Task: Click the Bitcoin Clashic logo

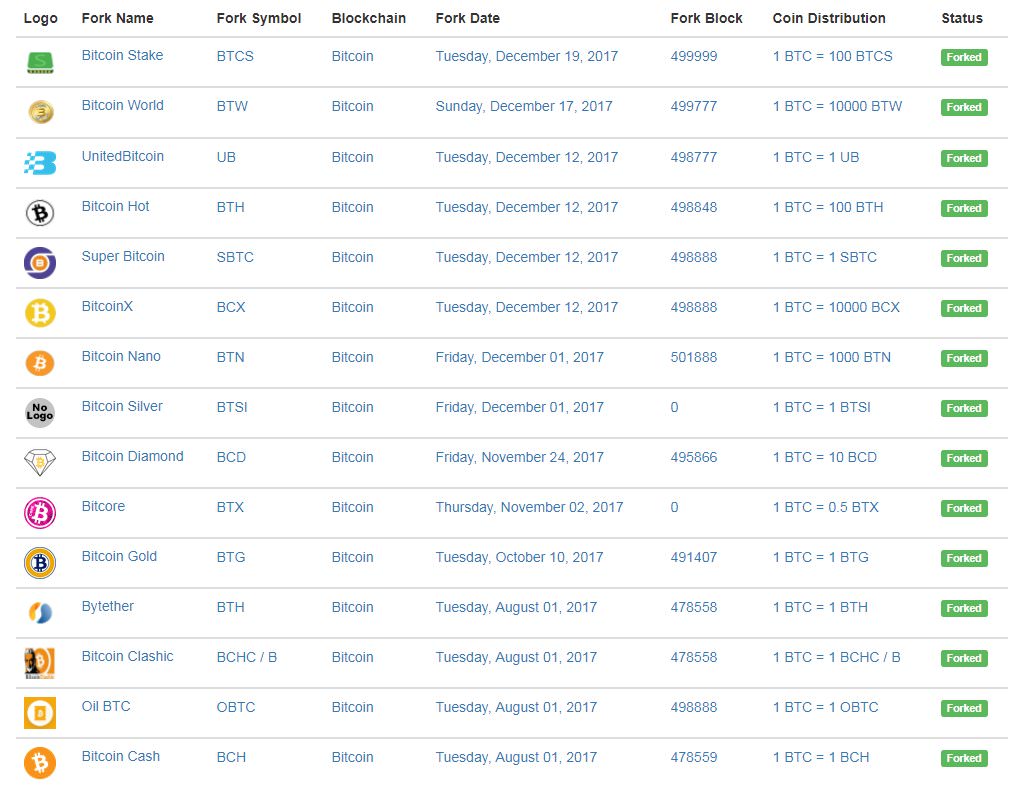Action: (40, 663)
